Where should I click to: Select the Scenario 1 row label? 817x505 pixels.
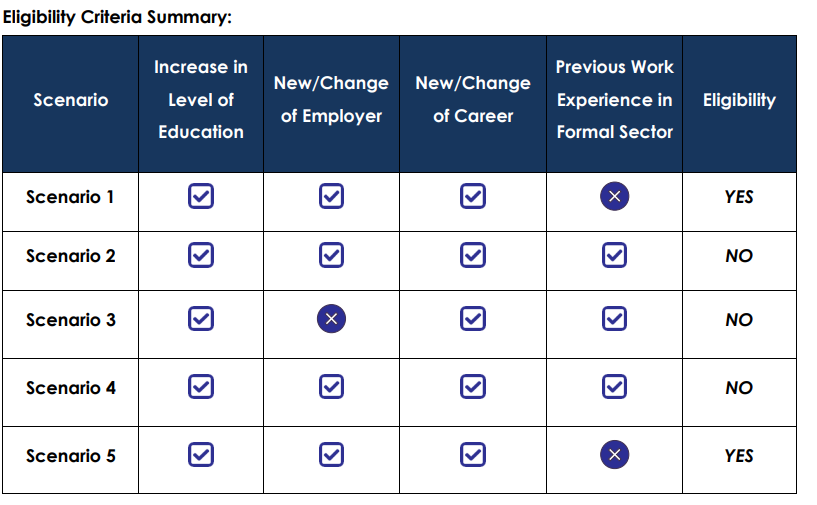pos(70,197)
